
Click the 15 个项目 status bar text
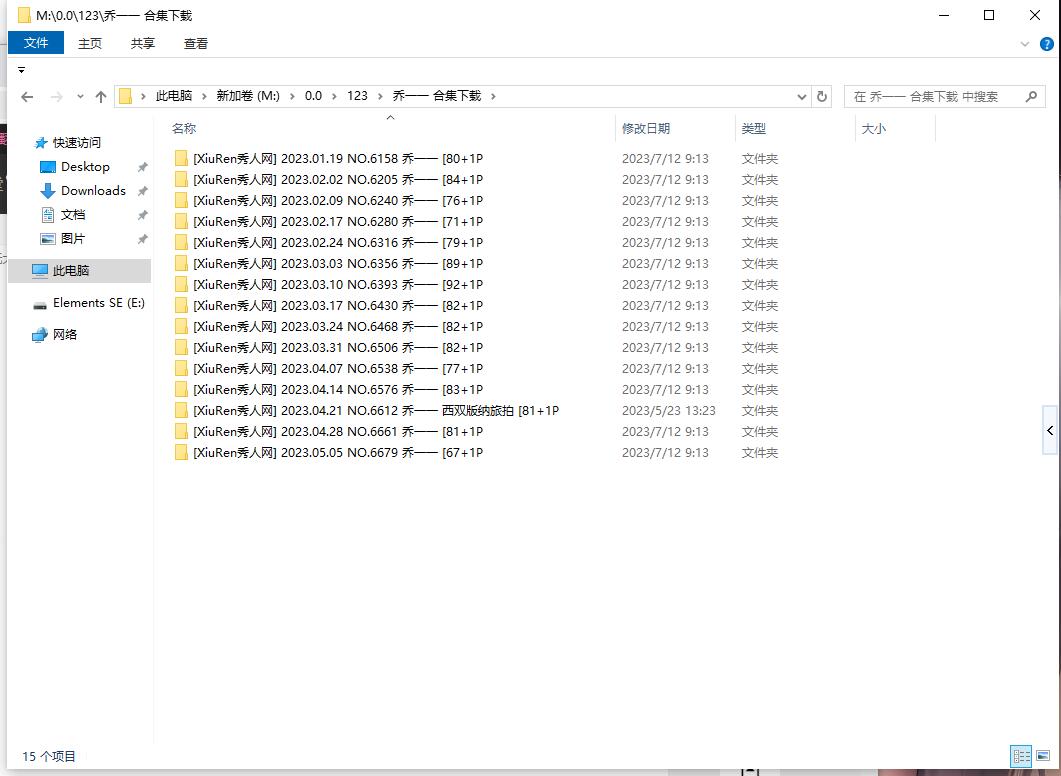coord(49,756)
